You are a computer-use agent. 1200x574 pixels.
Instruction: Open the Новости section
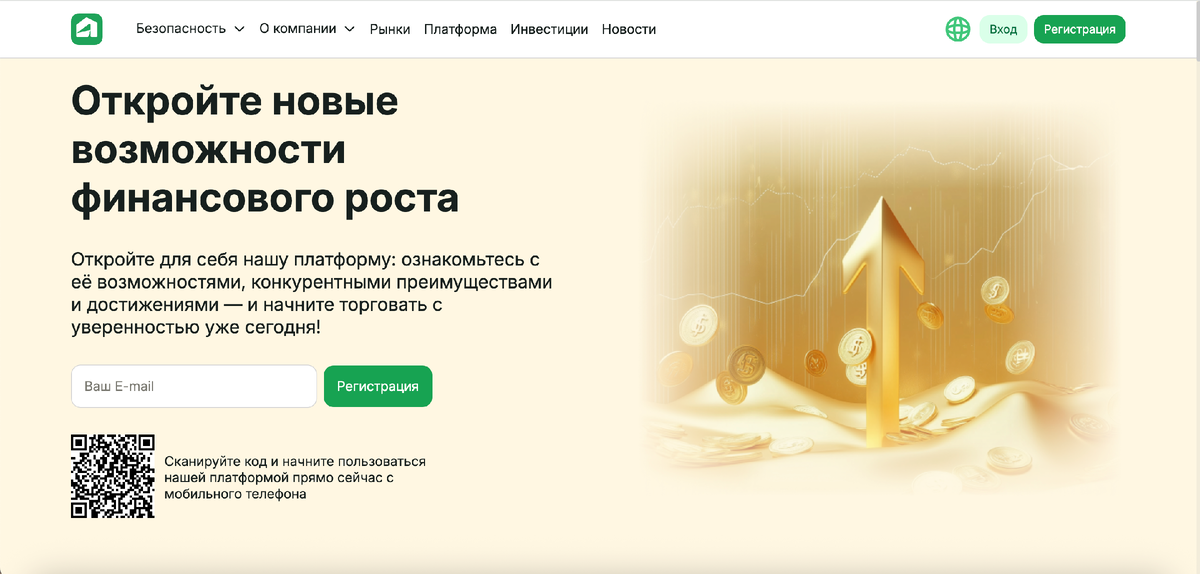(x=629, y=29)
